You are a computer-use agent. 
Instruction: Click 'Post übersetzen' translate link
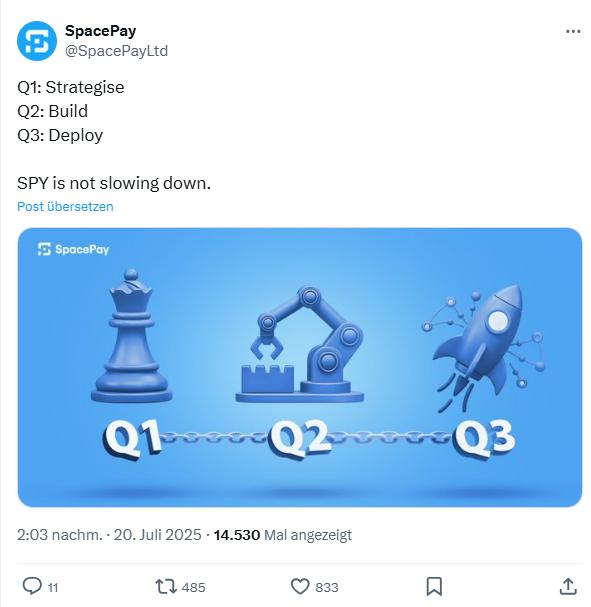(x=65, y=206)
